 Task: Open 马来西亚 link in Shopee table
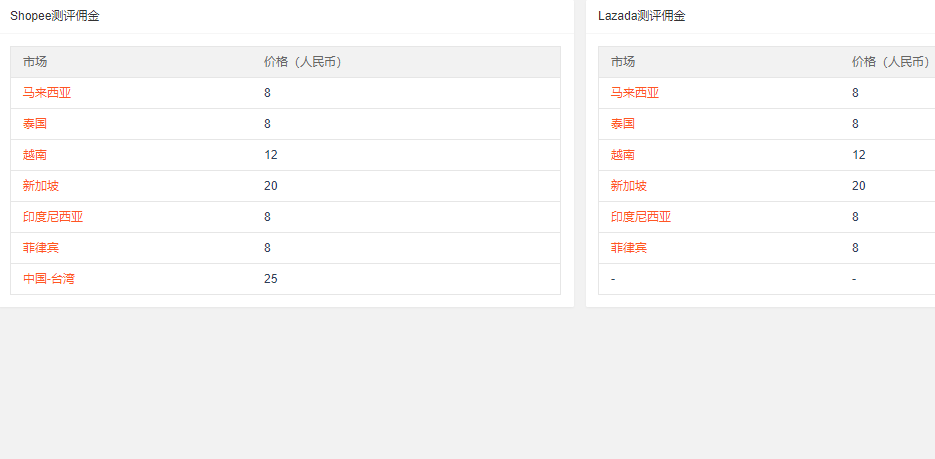click(47, 93)
